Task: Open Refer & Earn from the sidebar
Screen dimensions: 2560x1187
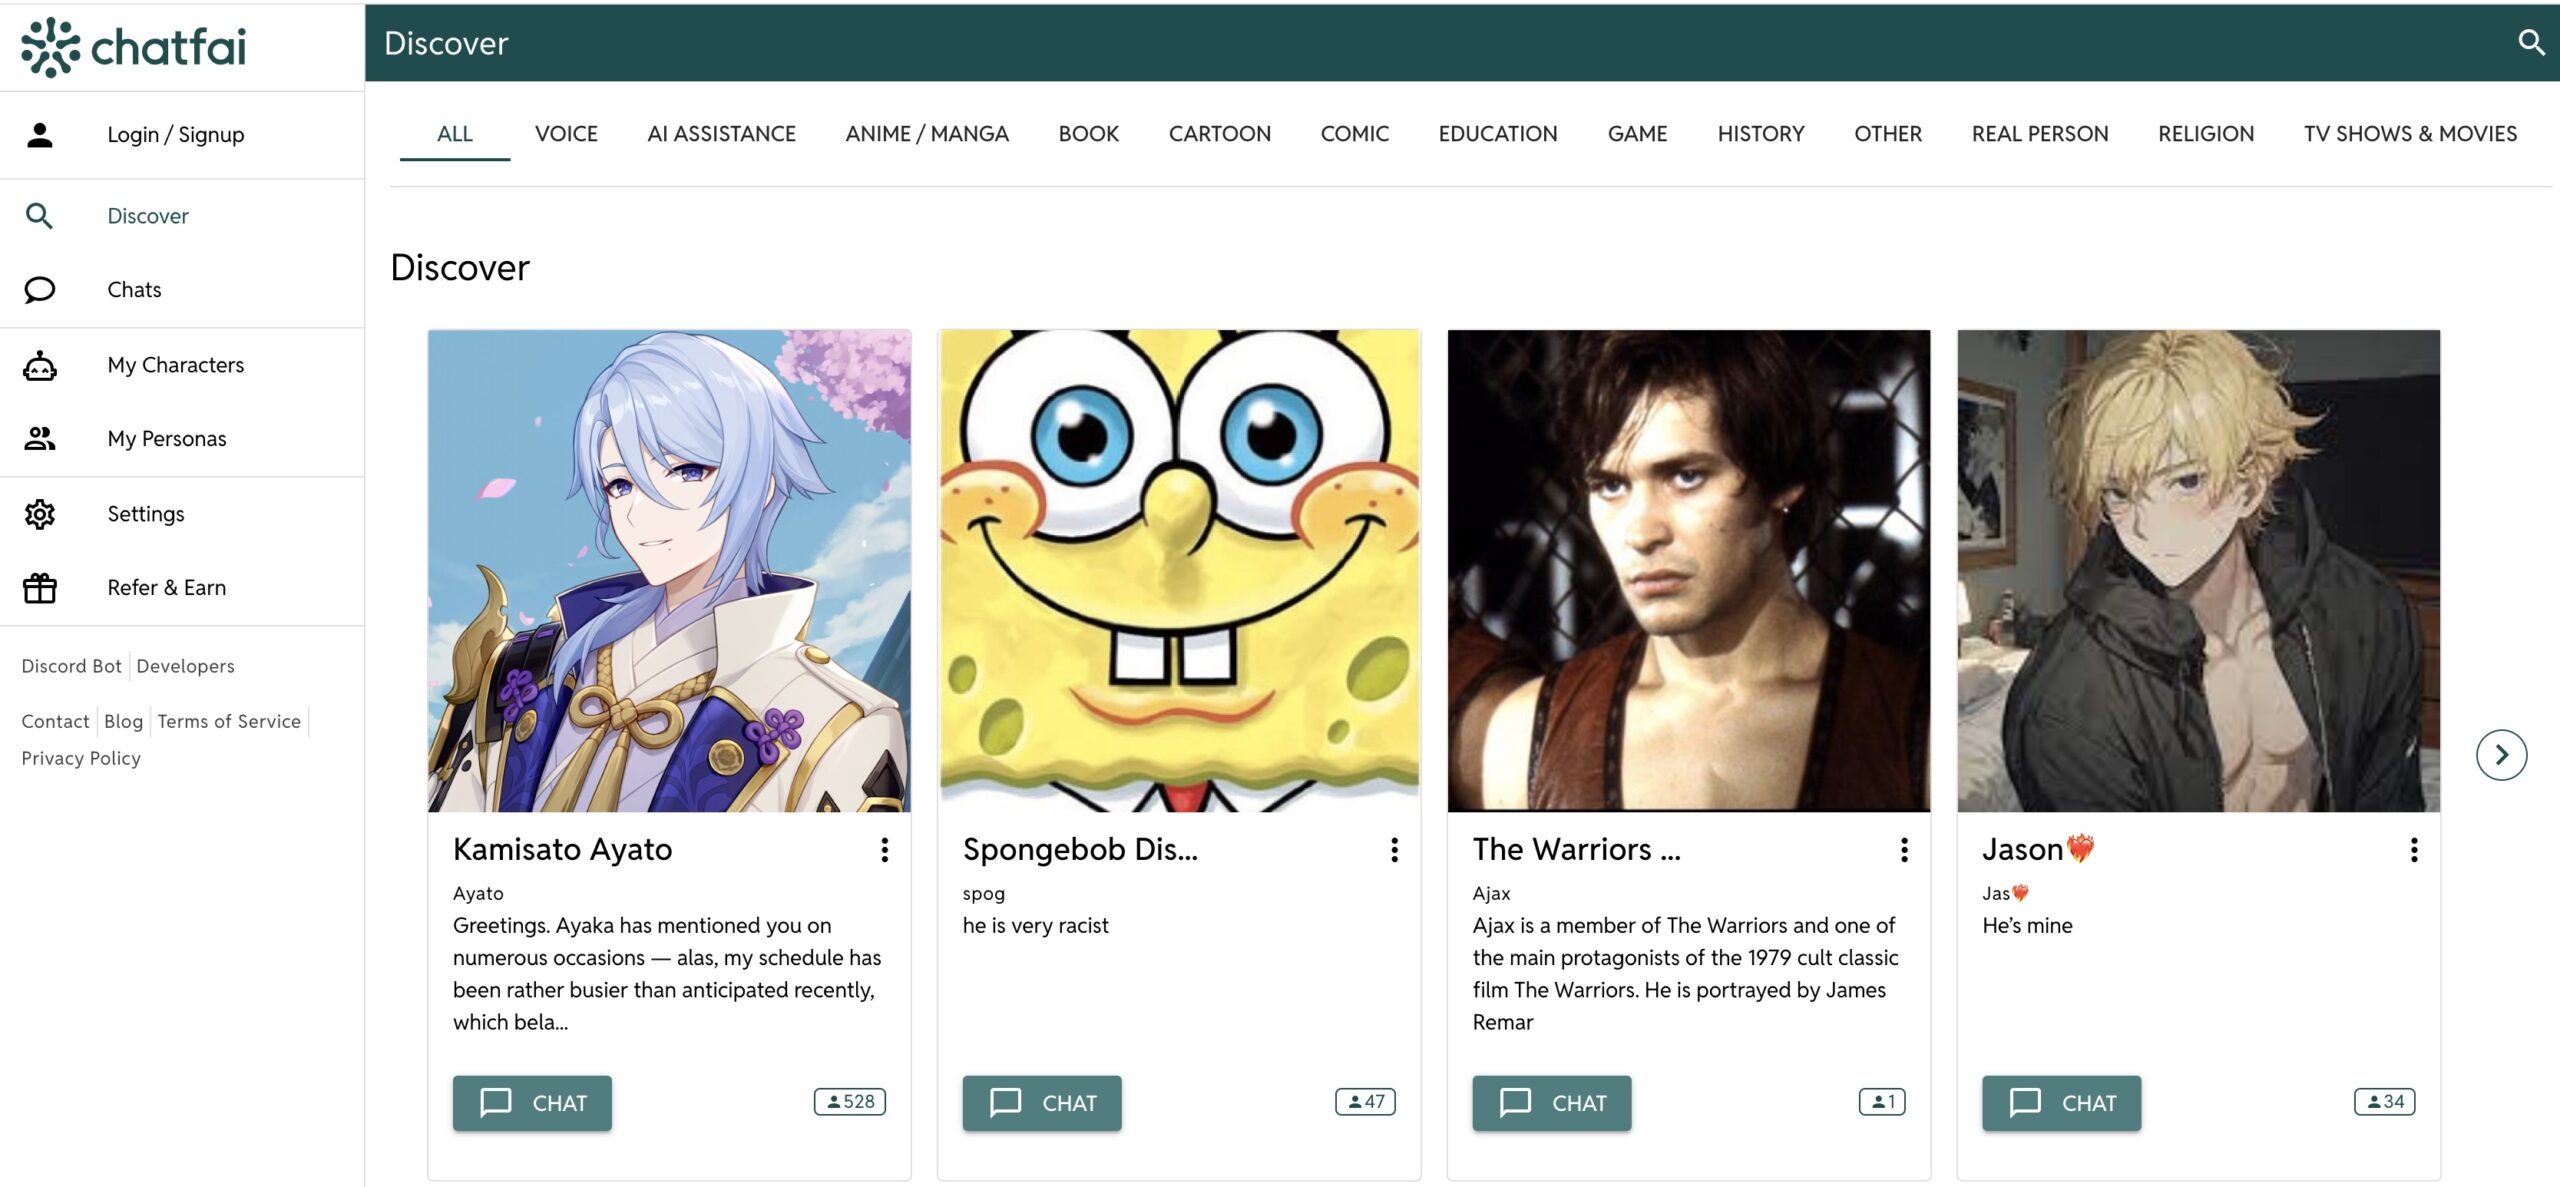Action: [x=166, y=588]
